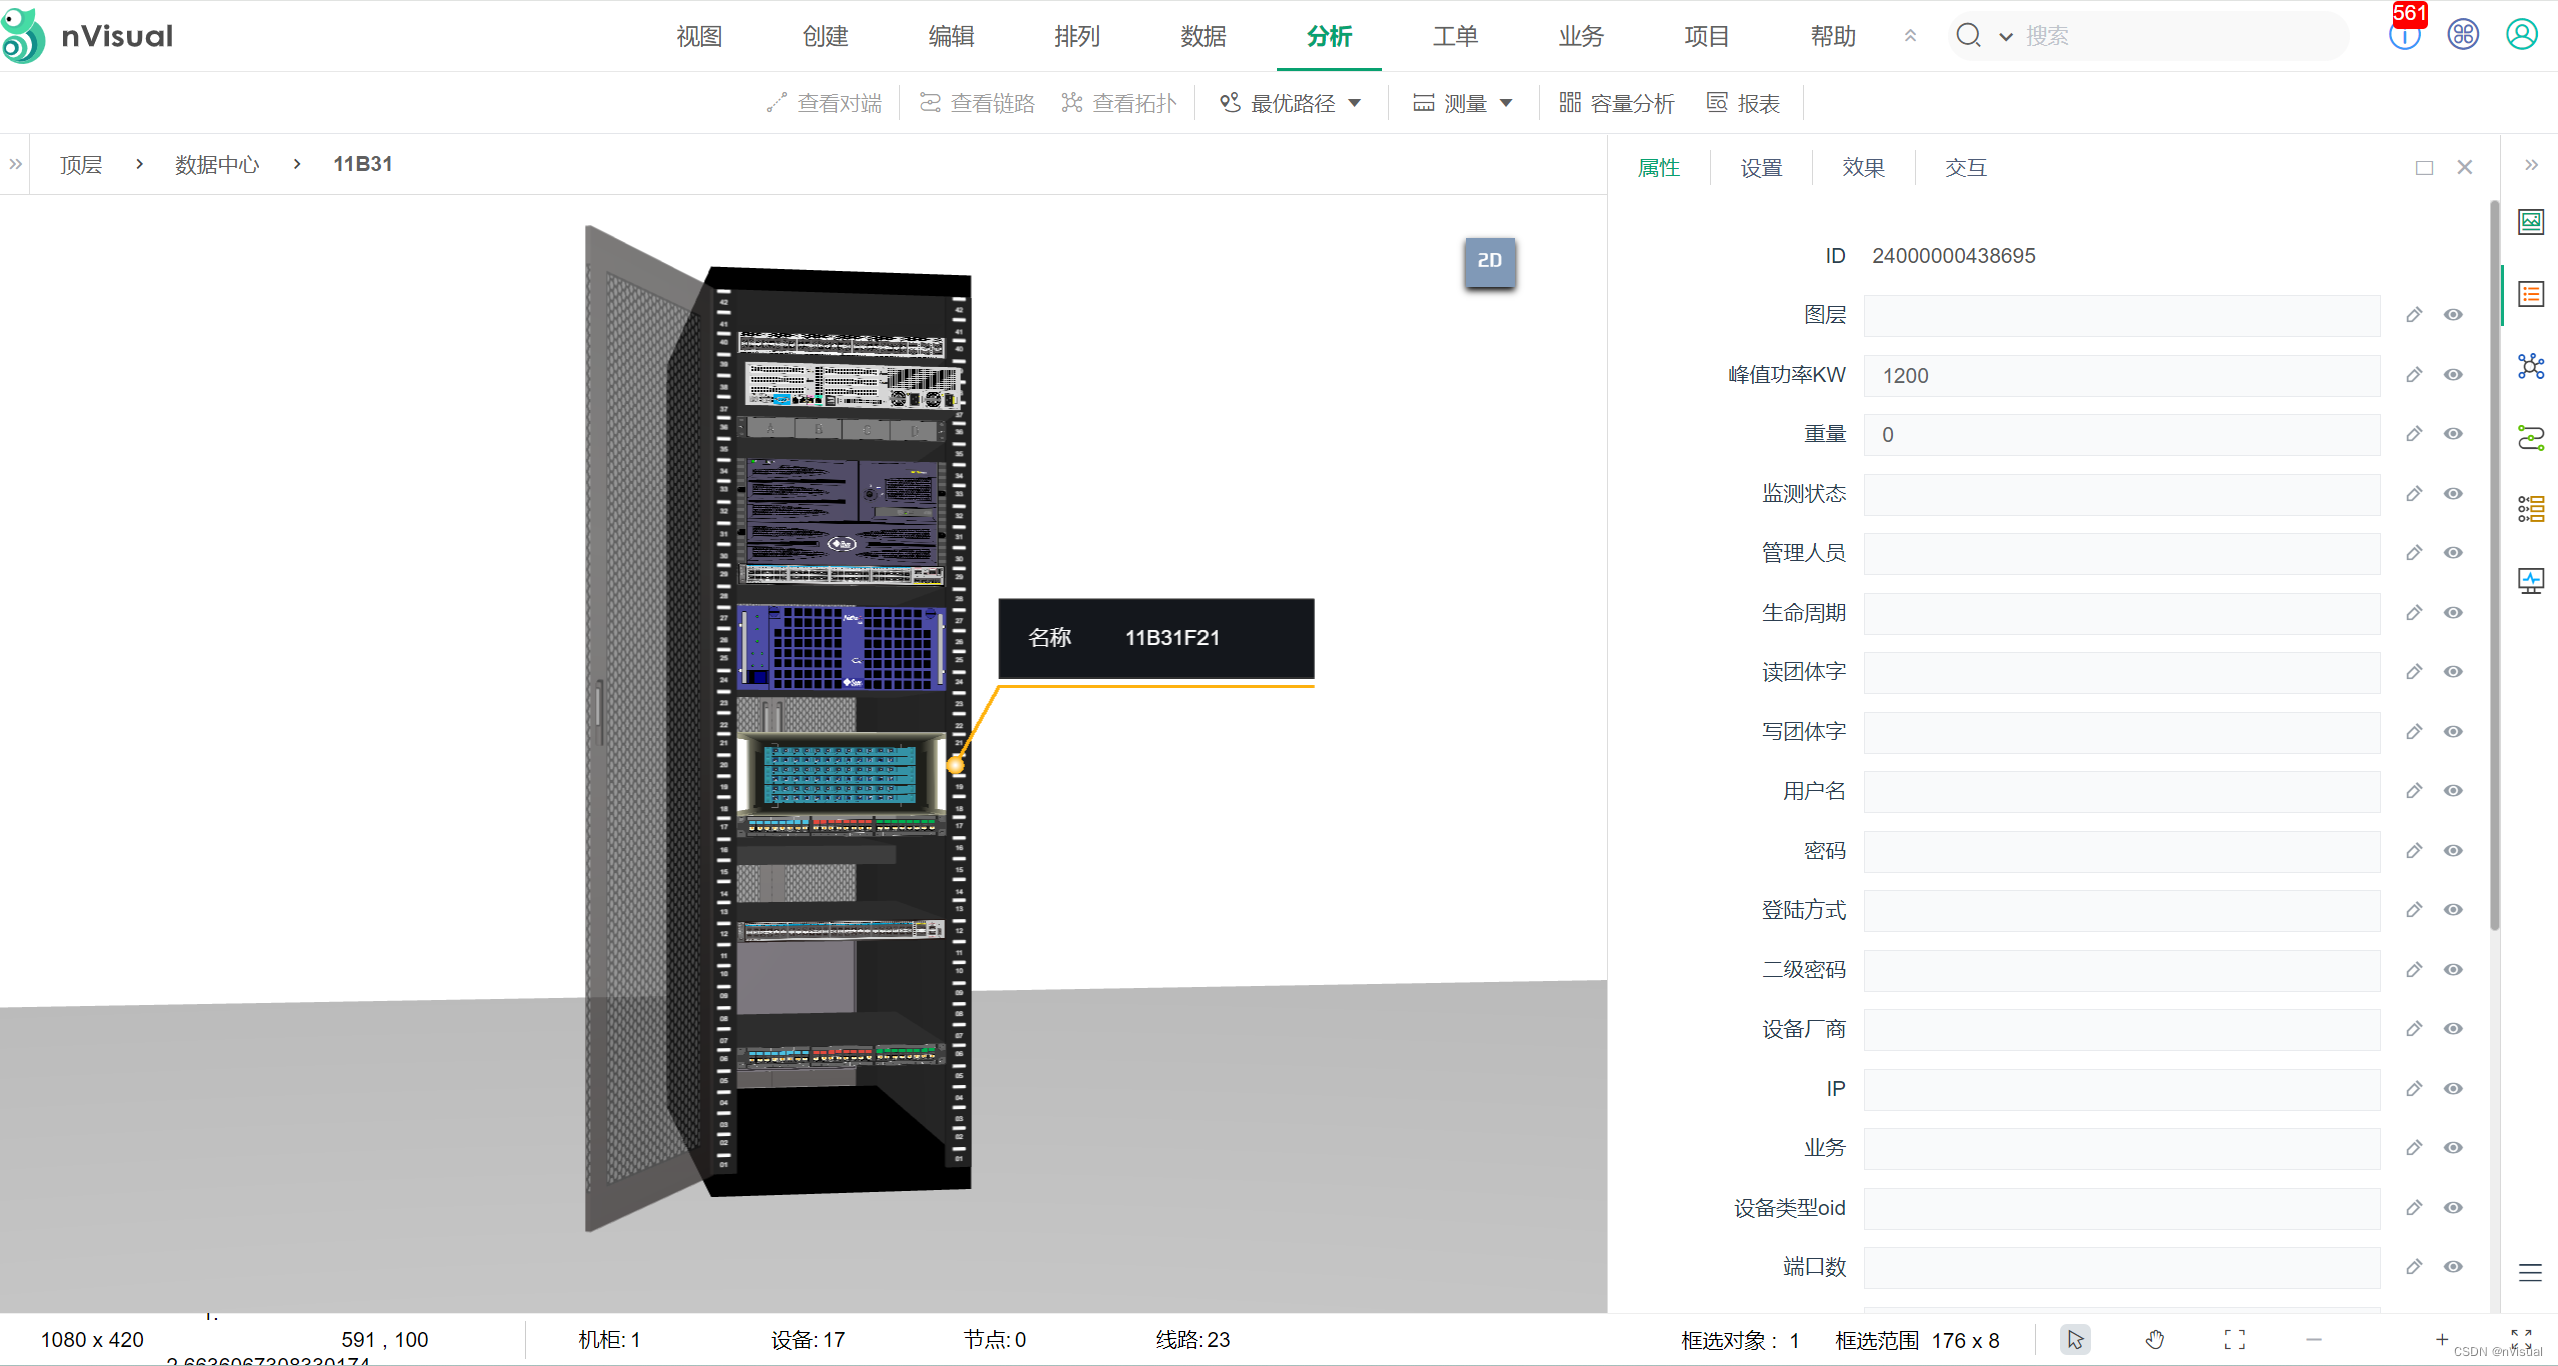The height and width of the screenshot is (1366, 2558).
Task: Click the notification icon with 561 badge
Action: point(2404,35)
